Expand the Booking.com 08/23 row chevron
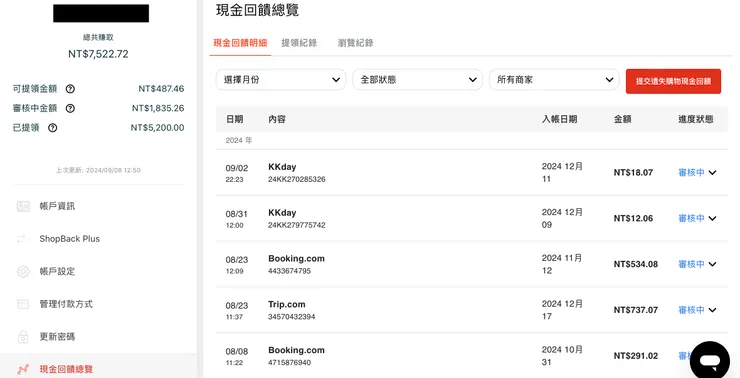Screen dimensions: 740x378 [712, 264]
